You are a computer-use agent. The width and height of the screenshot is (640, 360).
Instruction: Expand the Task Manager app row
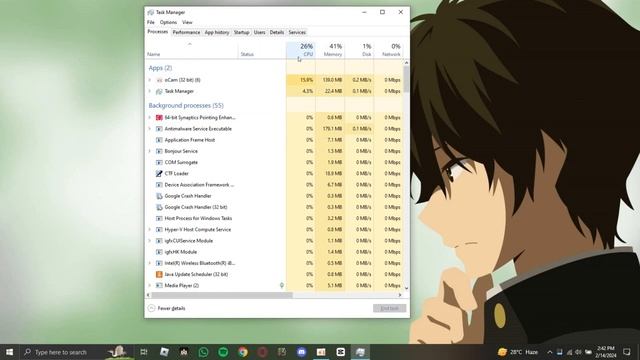[x=150, y=91]
